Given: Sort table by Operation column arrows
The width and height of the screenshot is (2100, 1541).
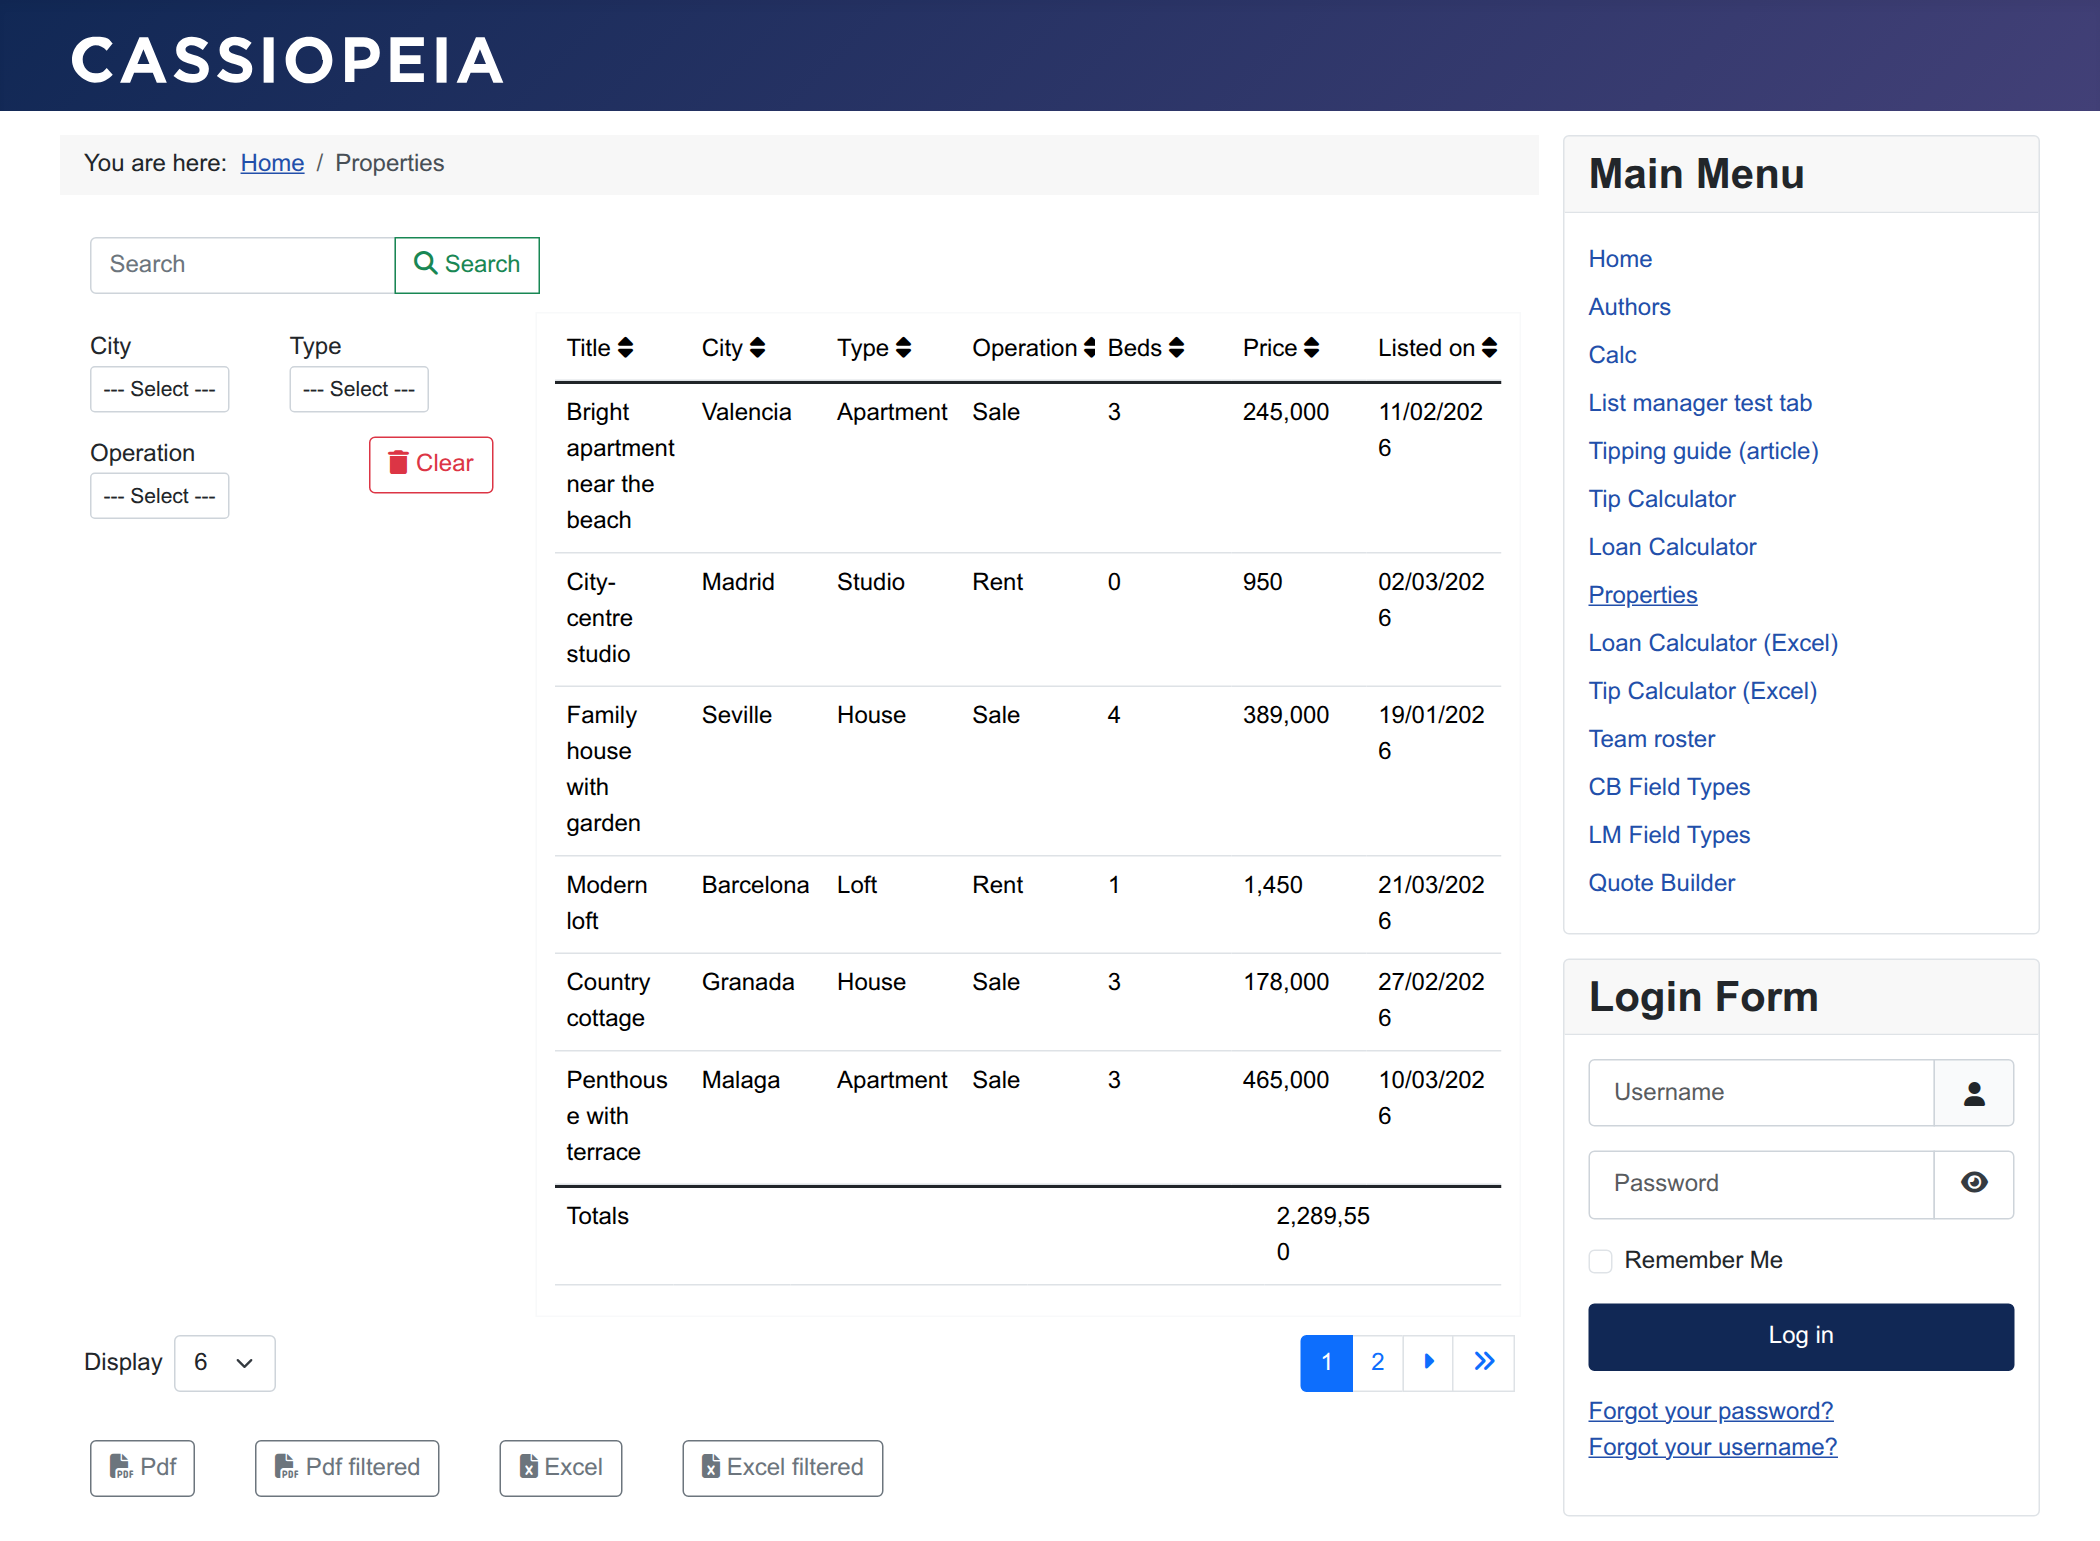Looking at the screenshot, I should pyautogui.click(x=1090, y=348).
